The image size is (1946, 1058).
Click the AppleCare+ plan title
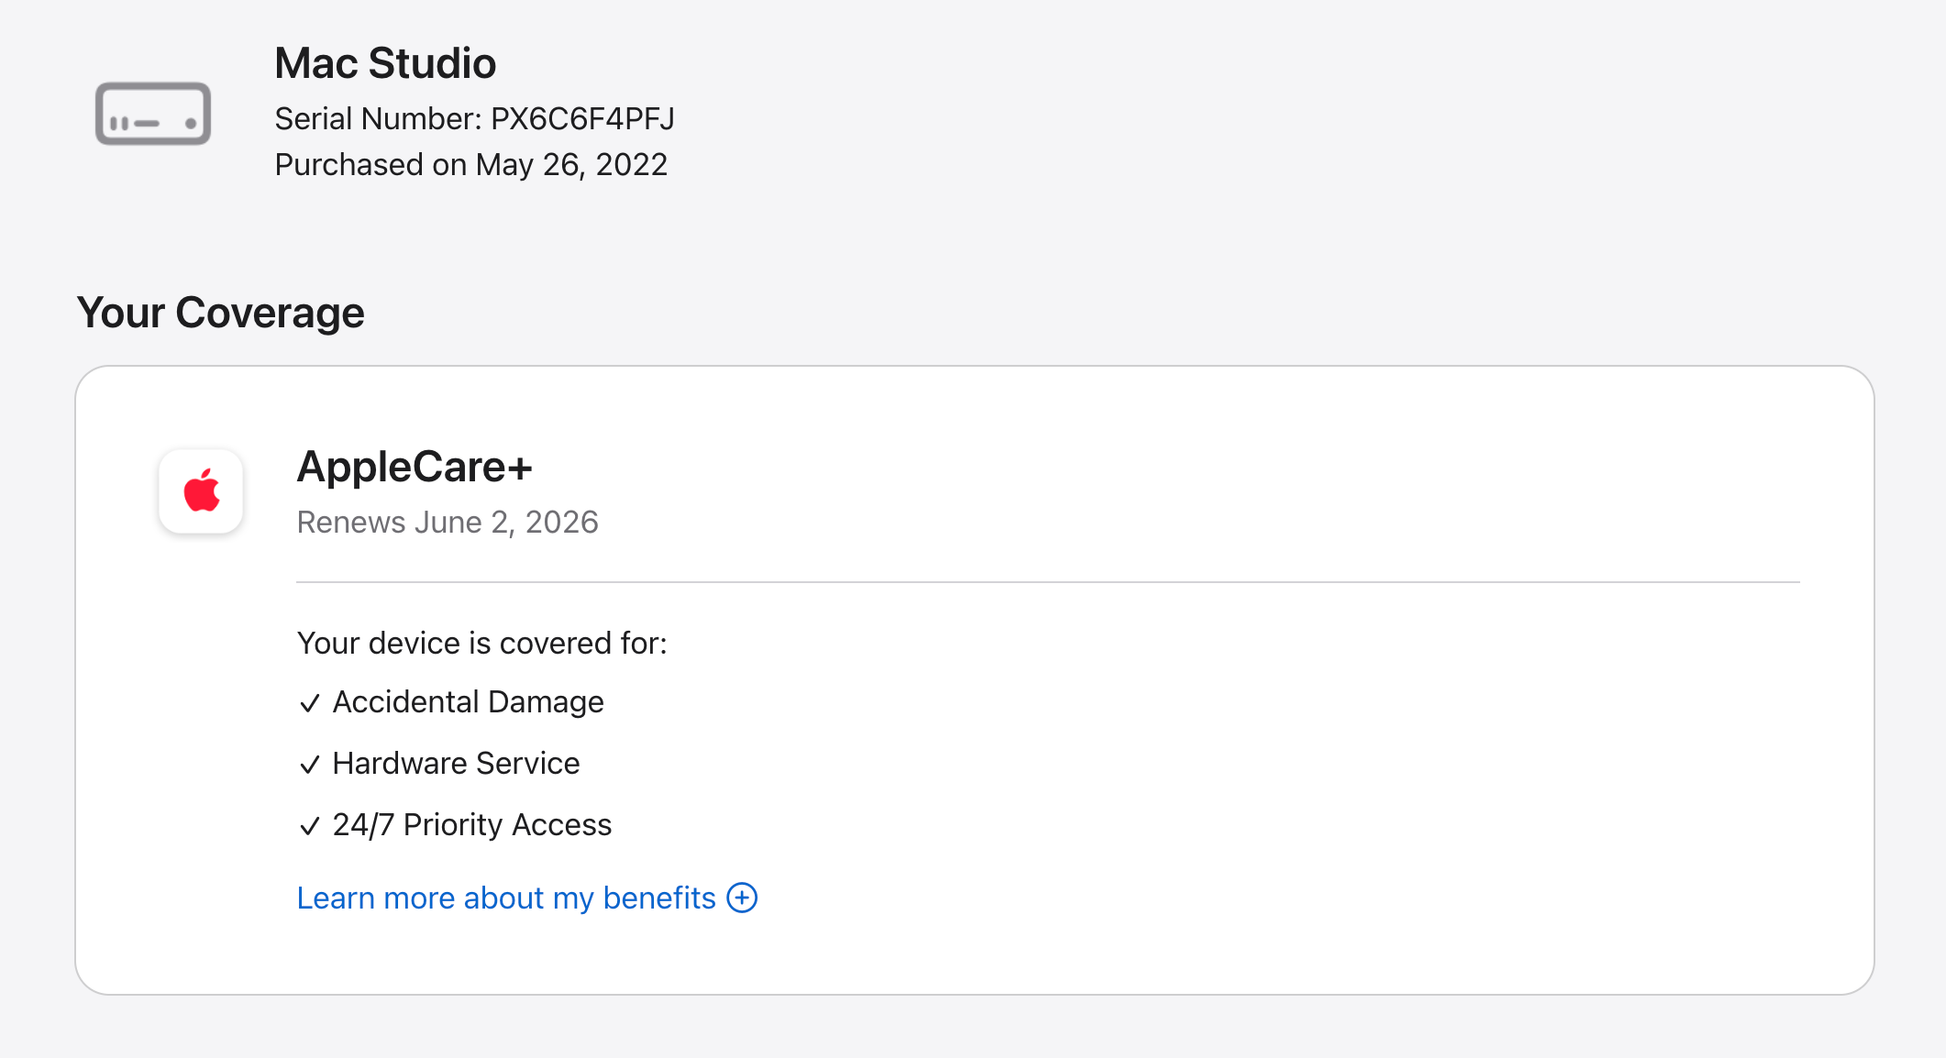[414, 467]
